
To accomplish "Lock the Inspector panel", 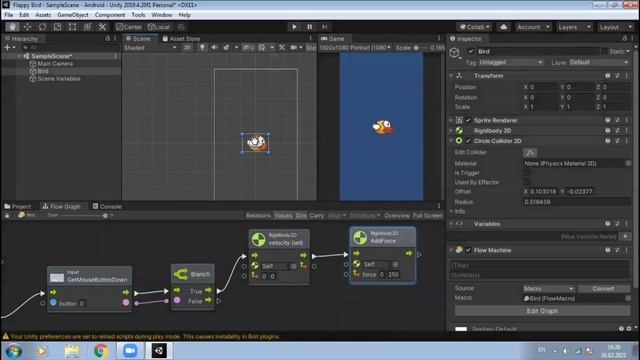I will [x=624, y=38].
